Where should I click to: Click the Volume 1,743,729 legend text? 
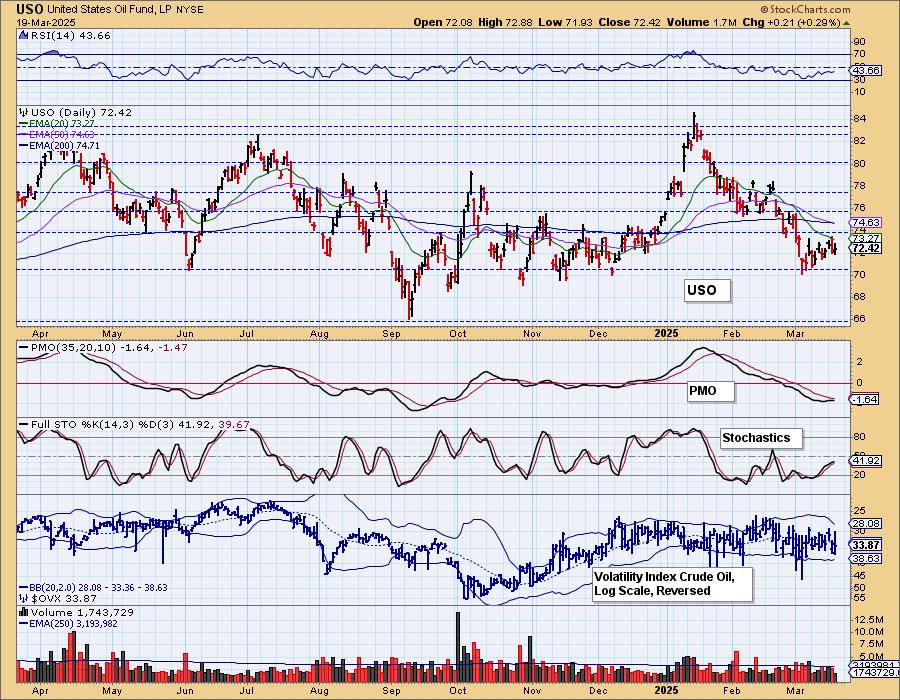click(82, 612)
